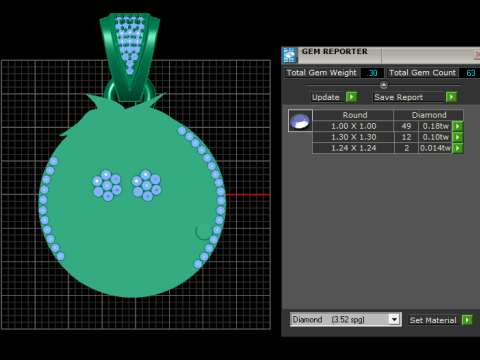Screen dimensions: 480x360
Task: Click the Update button
Action: pyautogui.click(x=326, y=97)
